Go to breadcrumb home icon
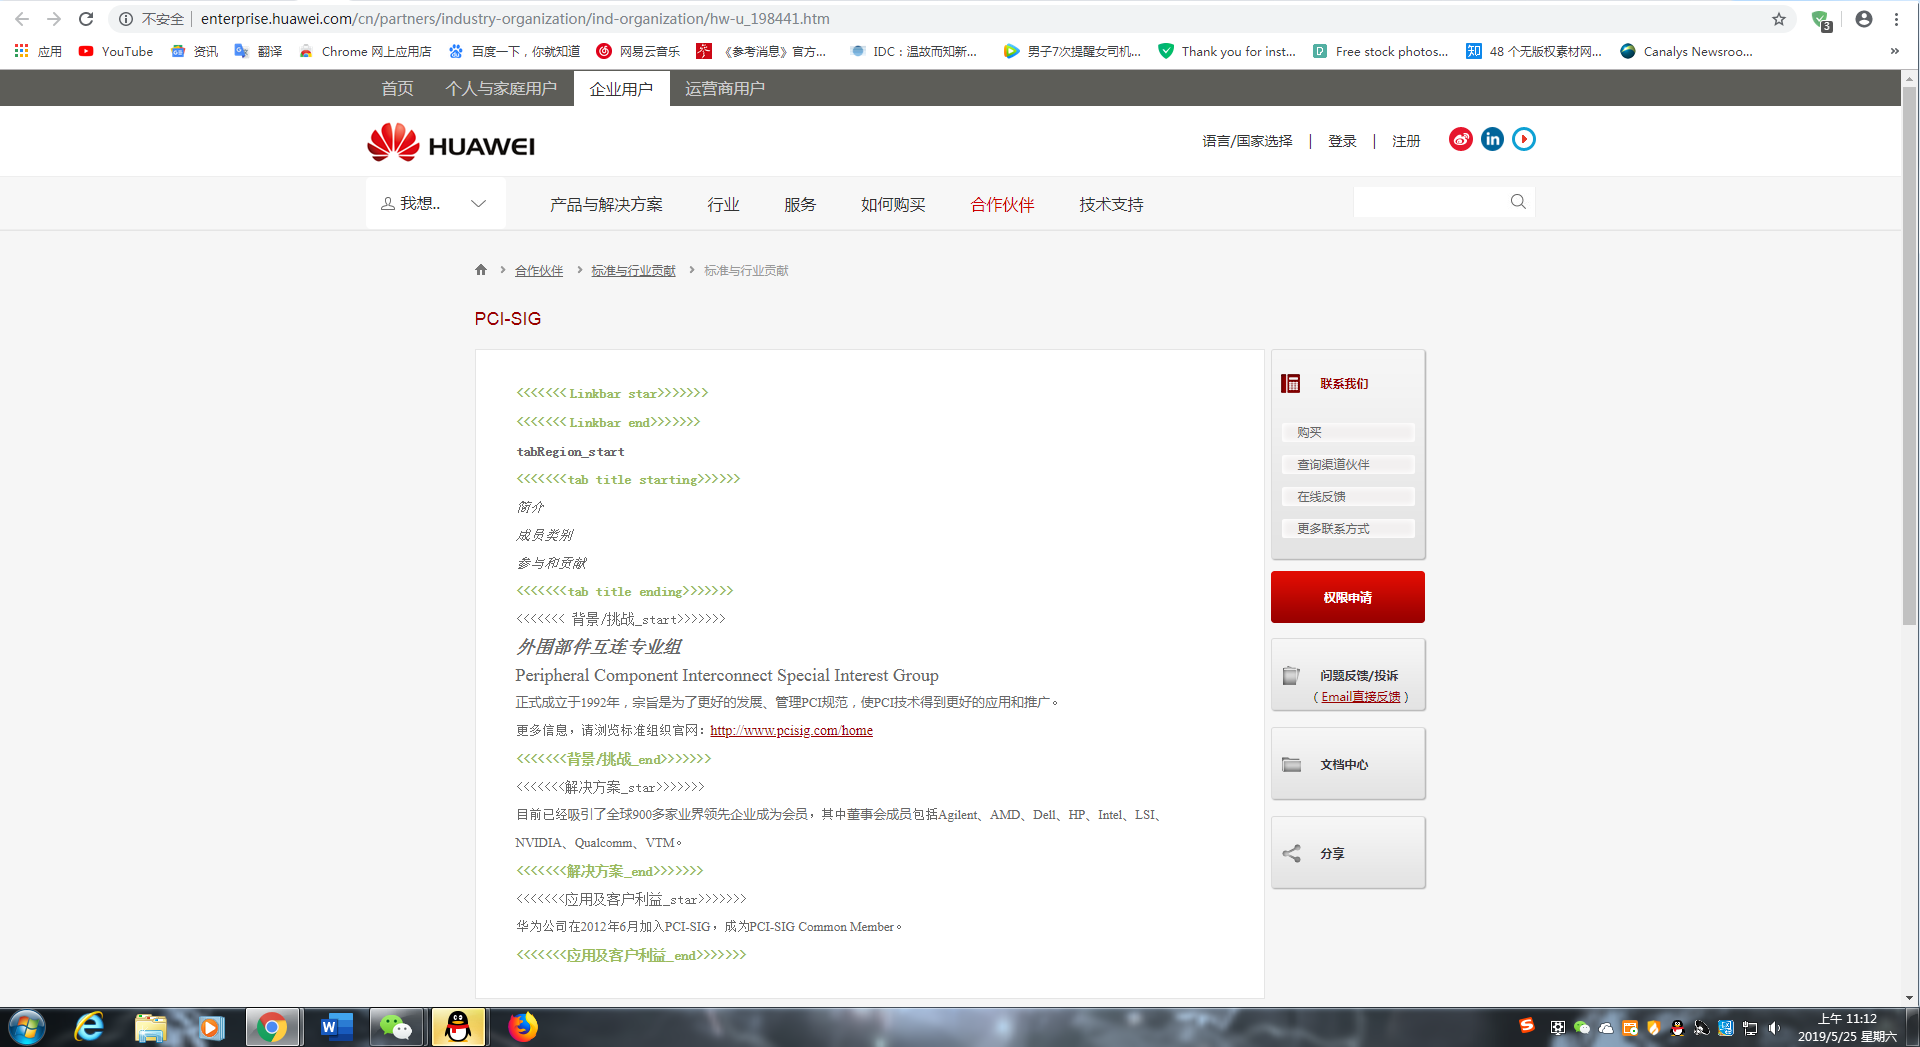The width and height of the screenshot is (1920, 1047). tap(481, 270)
